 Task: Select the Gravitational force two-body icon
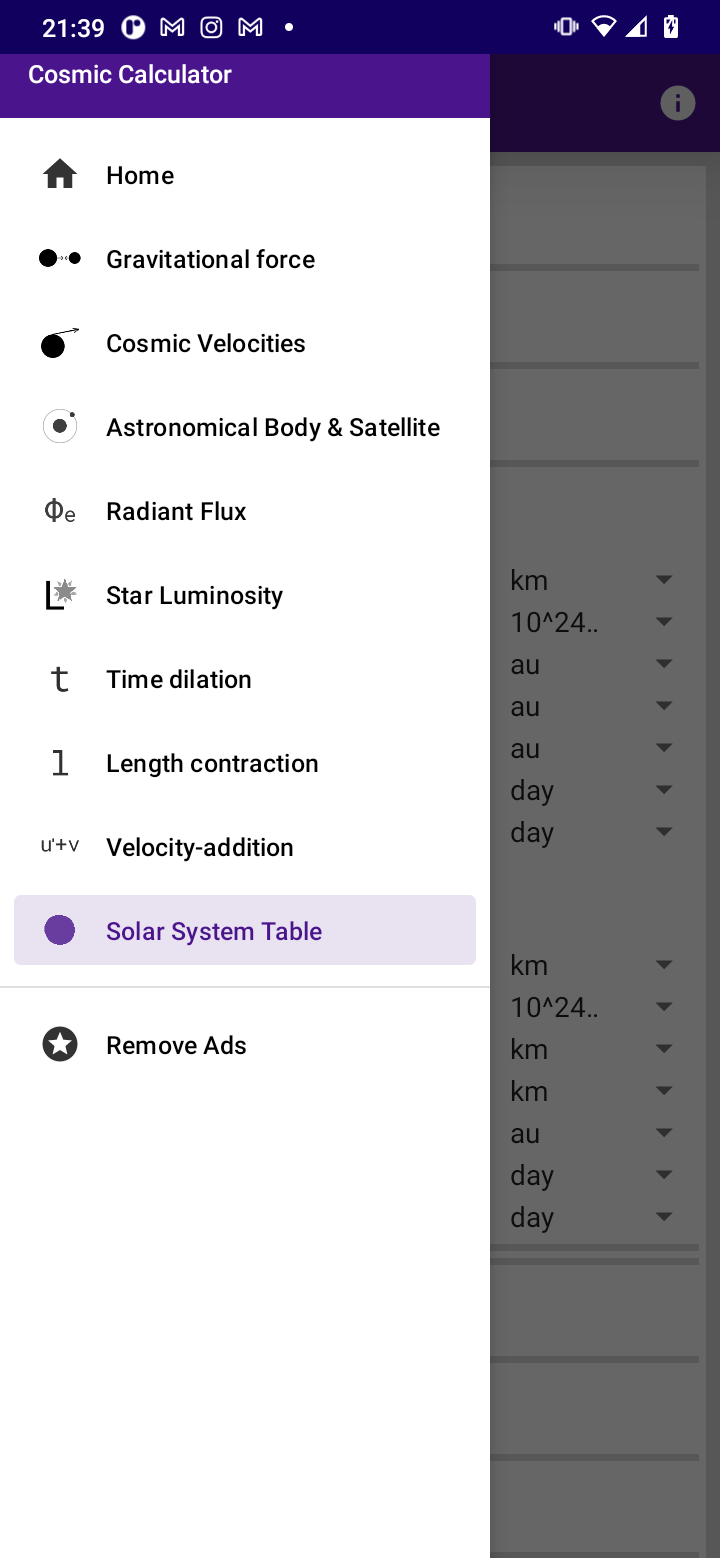pos(60,259)
